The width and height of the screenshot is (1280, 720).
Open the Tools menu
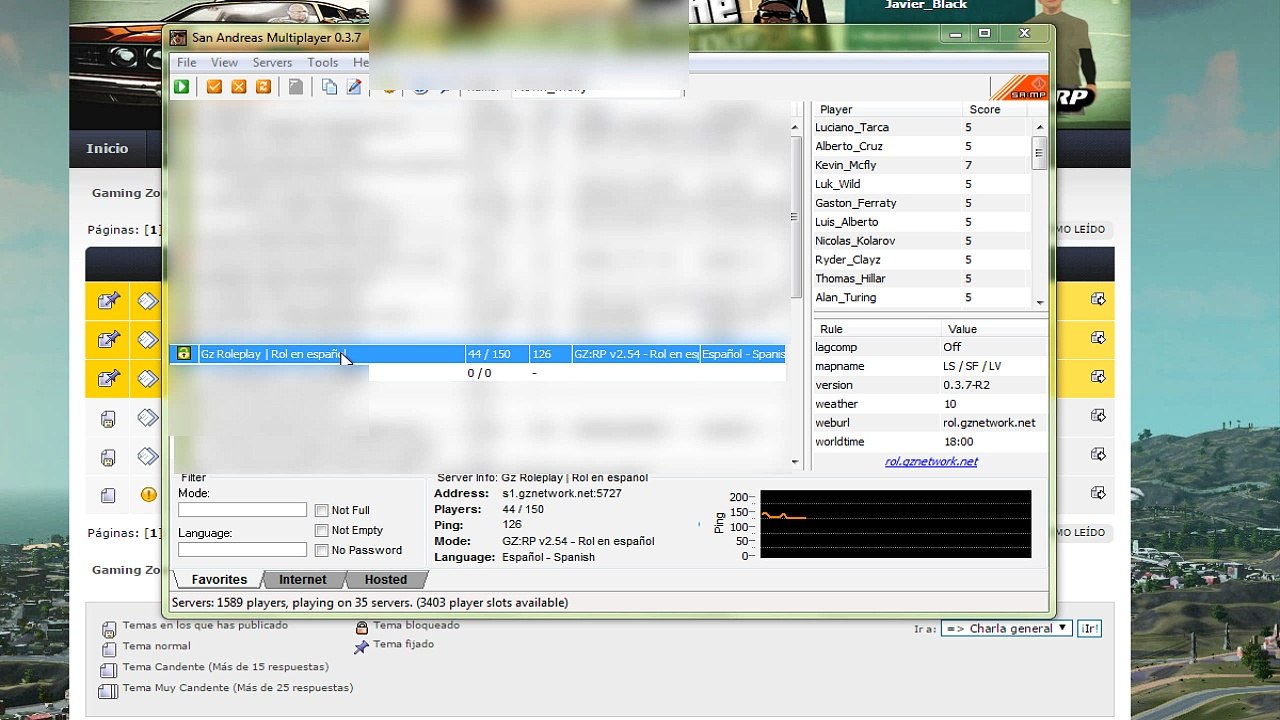tap(323, 62)
